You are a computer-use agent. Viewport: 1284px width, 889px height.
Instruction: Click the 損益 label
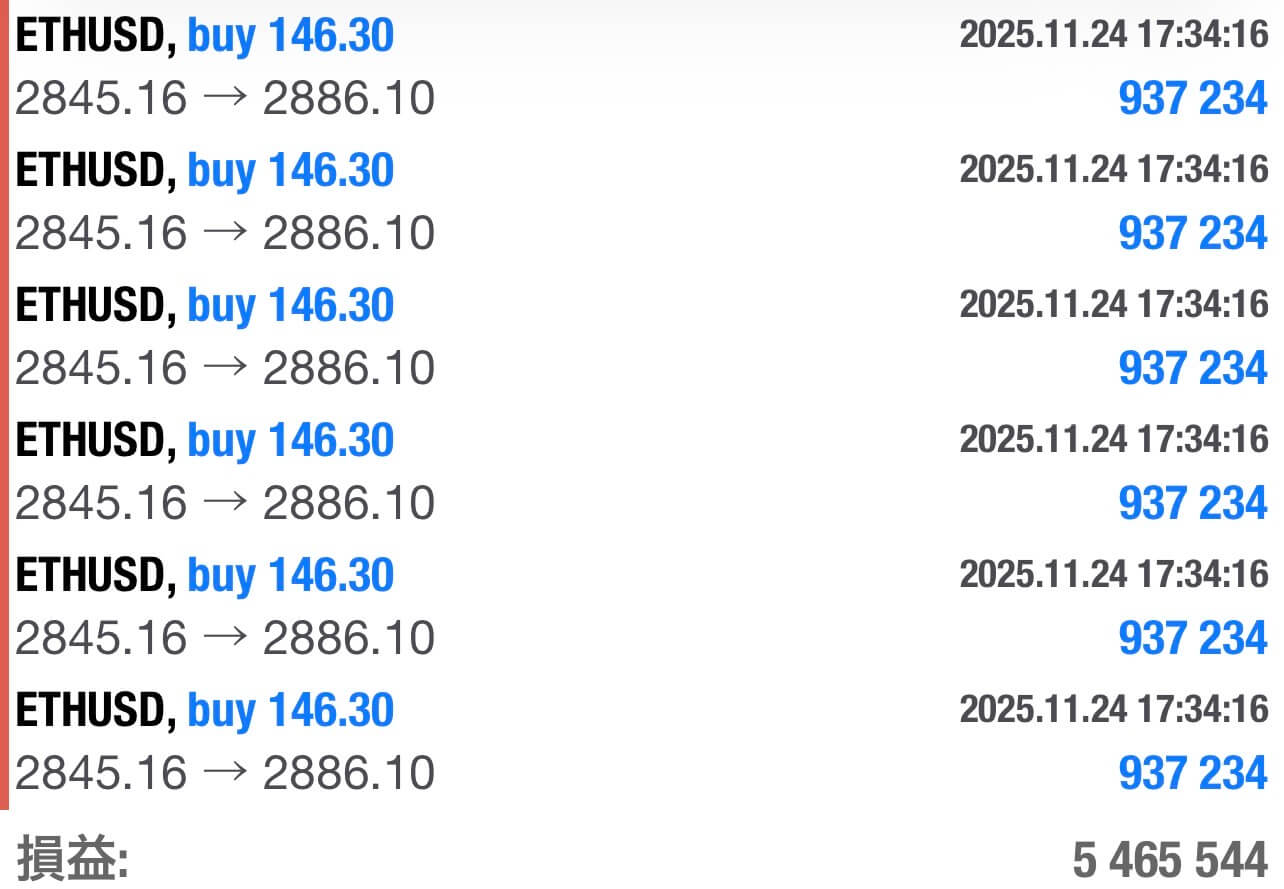point(73,859)
